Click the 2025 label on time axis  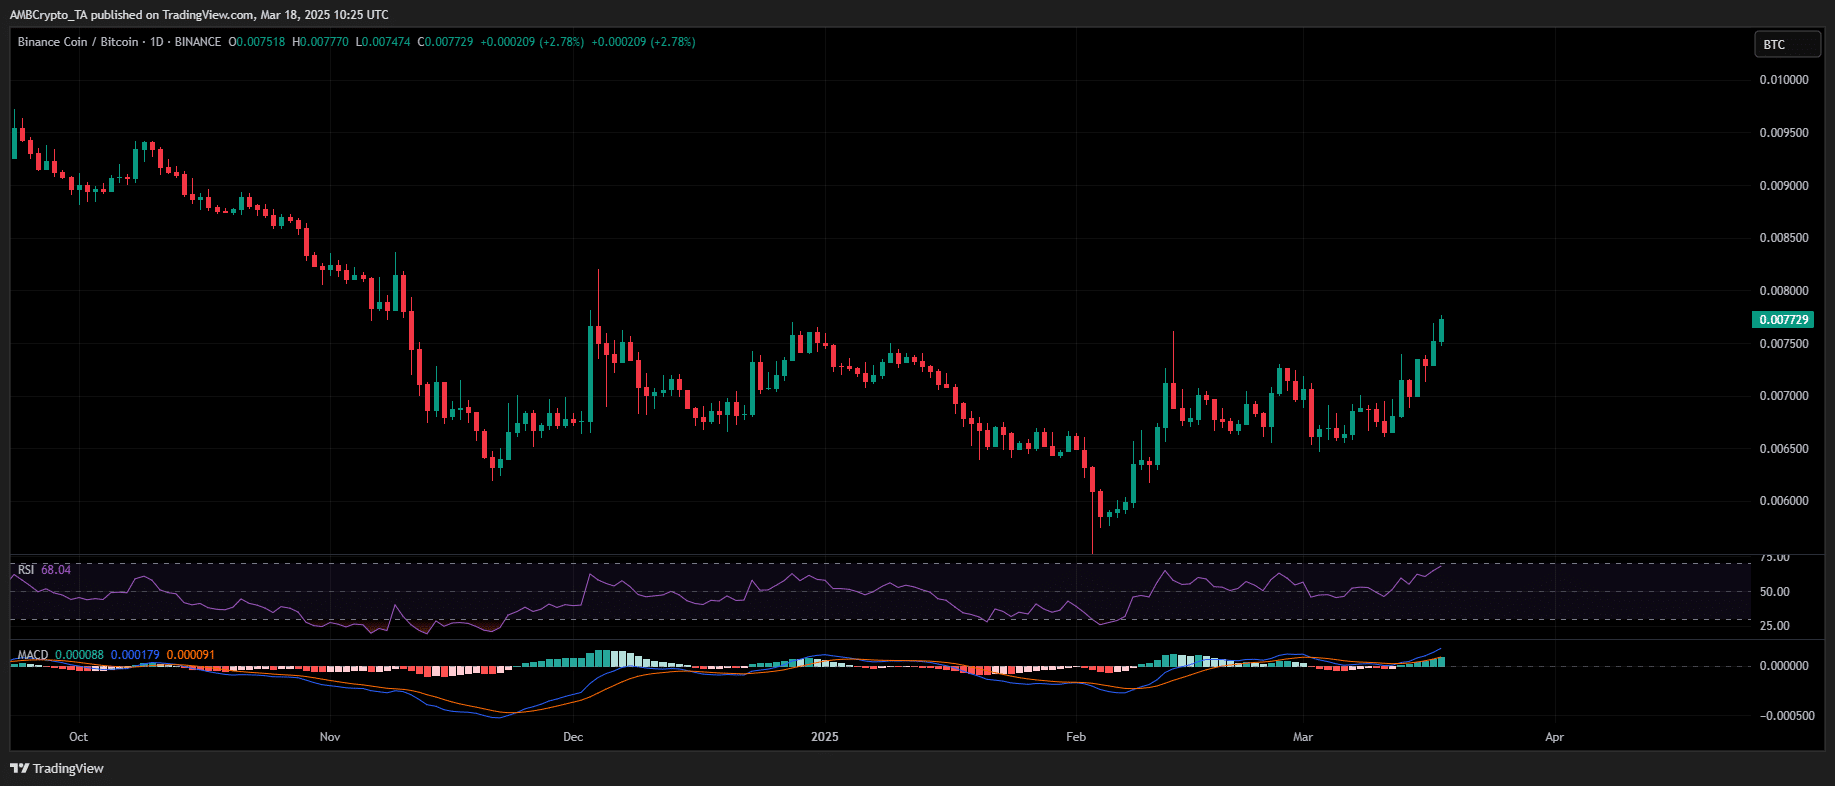point(825,737)
